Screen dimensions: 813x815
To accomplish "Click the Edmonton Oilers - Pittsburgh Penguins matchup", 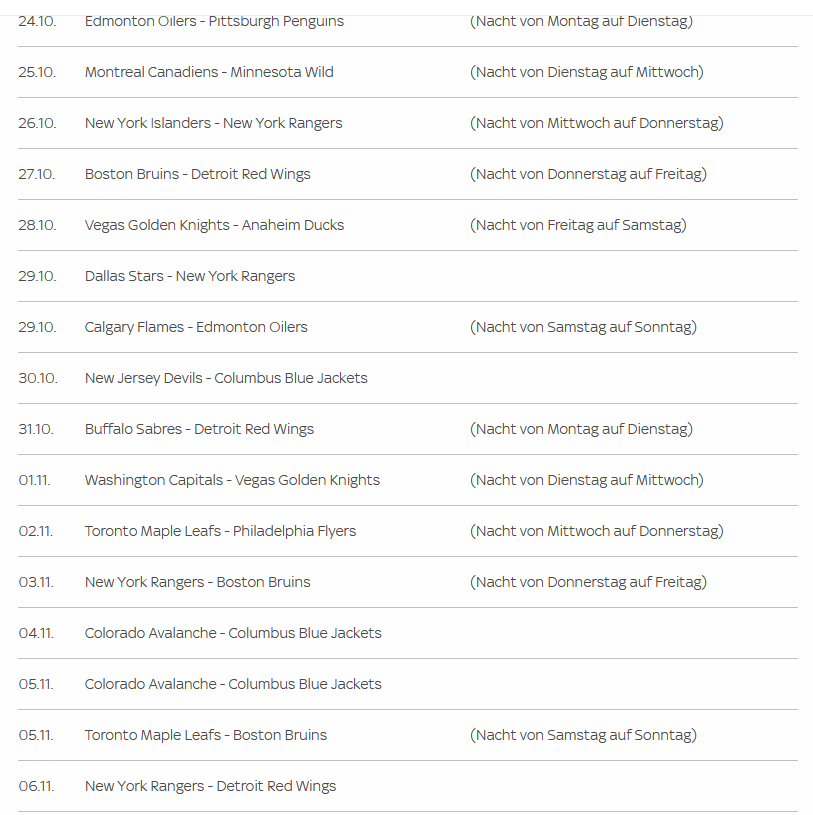I will pos(214,21).
